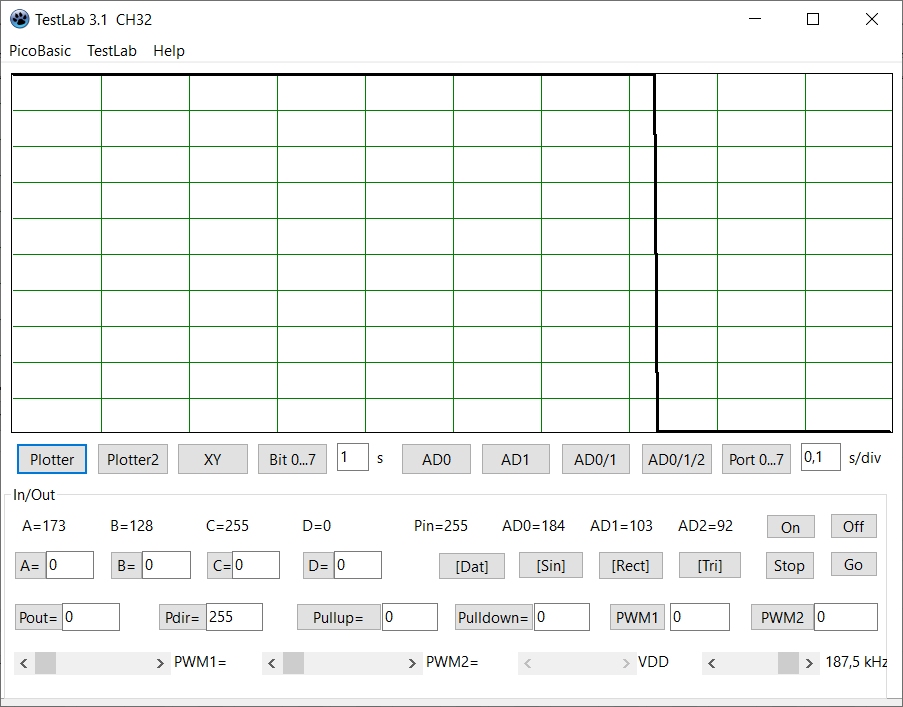Turn output On
Image resolution: width=903 pixels, height=707 pixels.
pyautogui.click(x=790, y=527)
